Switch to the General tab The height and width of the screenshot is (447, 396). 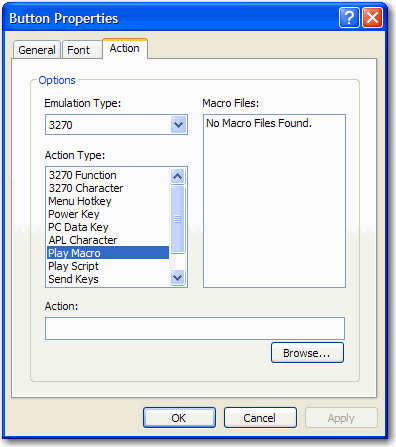point(37,50)
